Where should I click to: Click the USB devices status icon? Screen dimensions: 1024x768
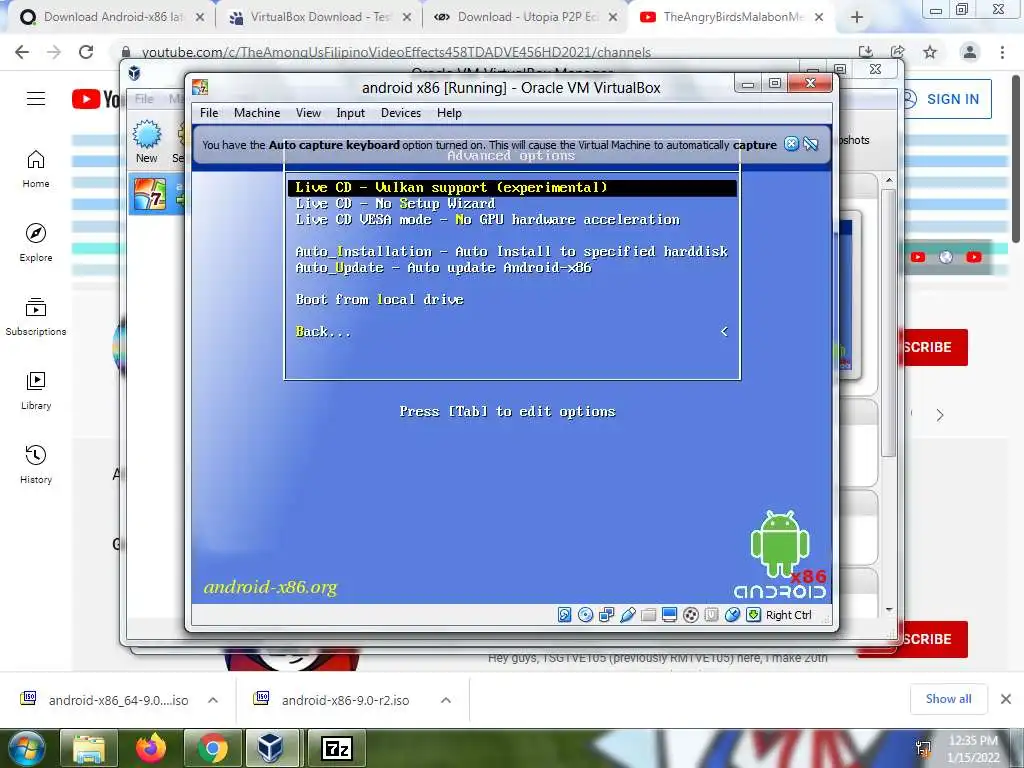click(x=628, y=615)
